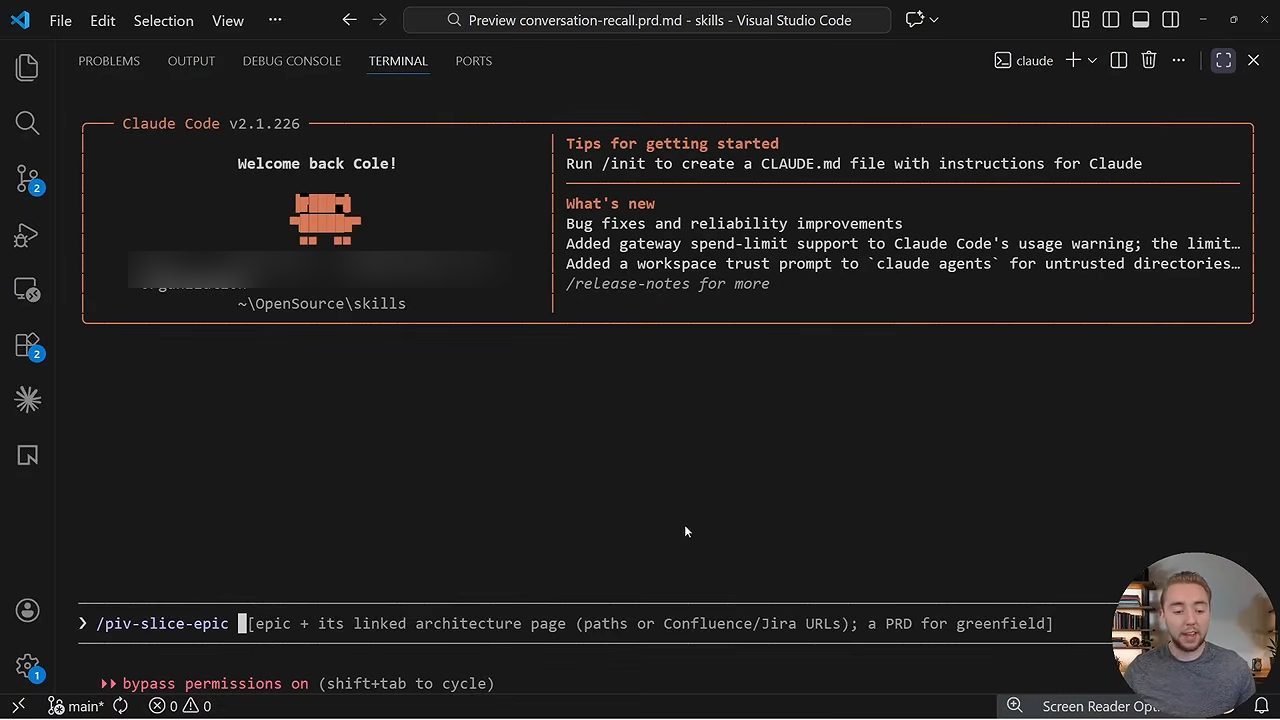
Task: Switch to the Debug Console tab
Action: point(292,61)
